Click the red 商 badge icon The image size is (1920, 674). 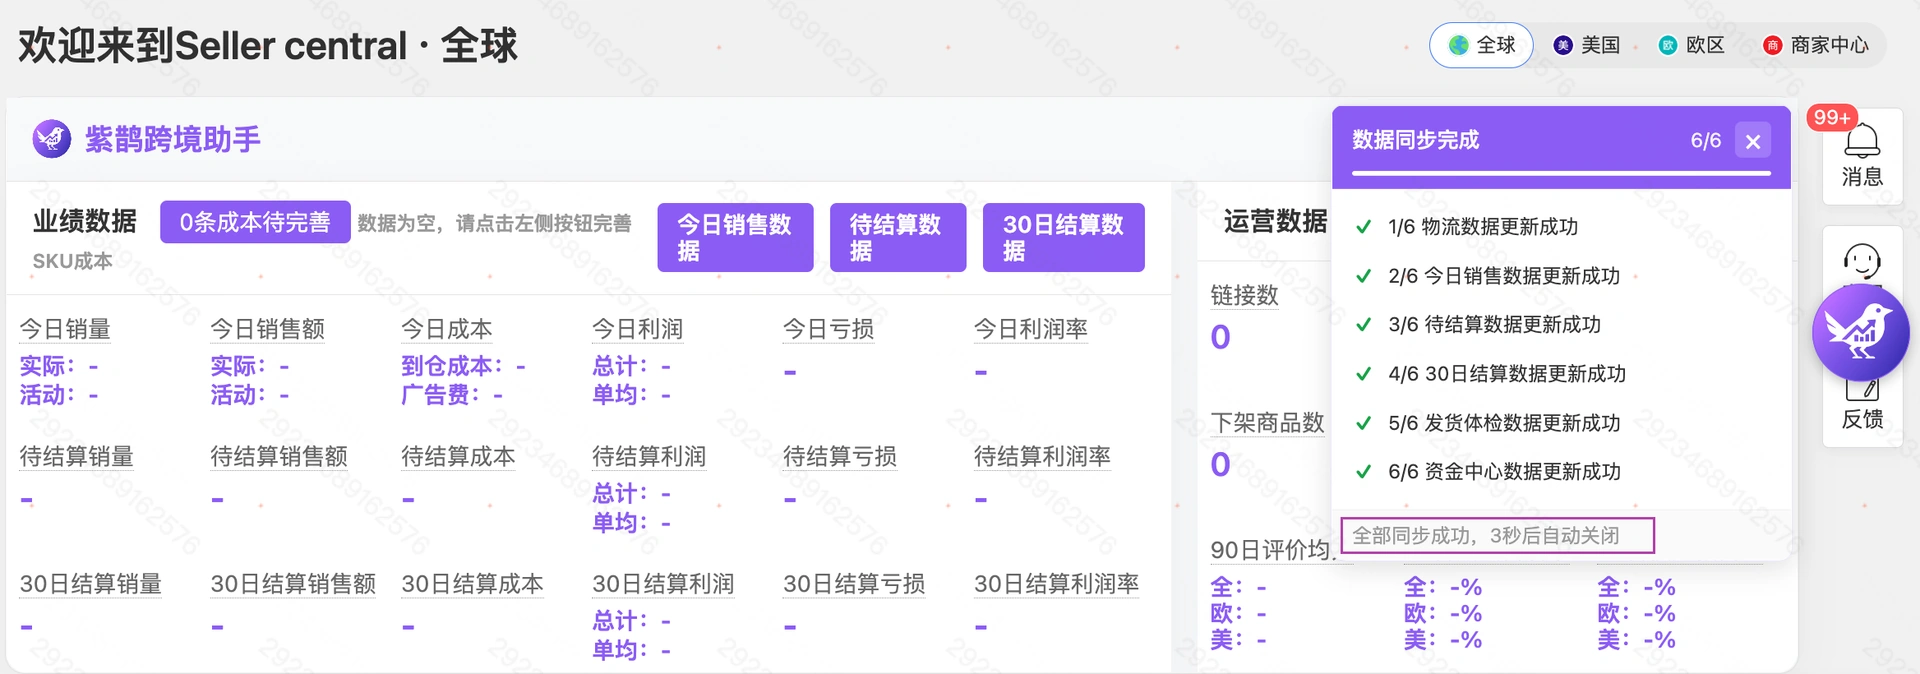[1773, 45]
